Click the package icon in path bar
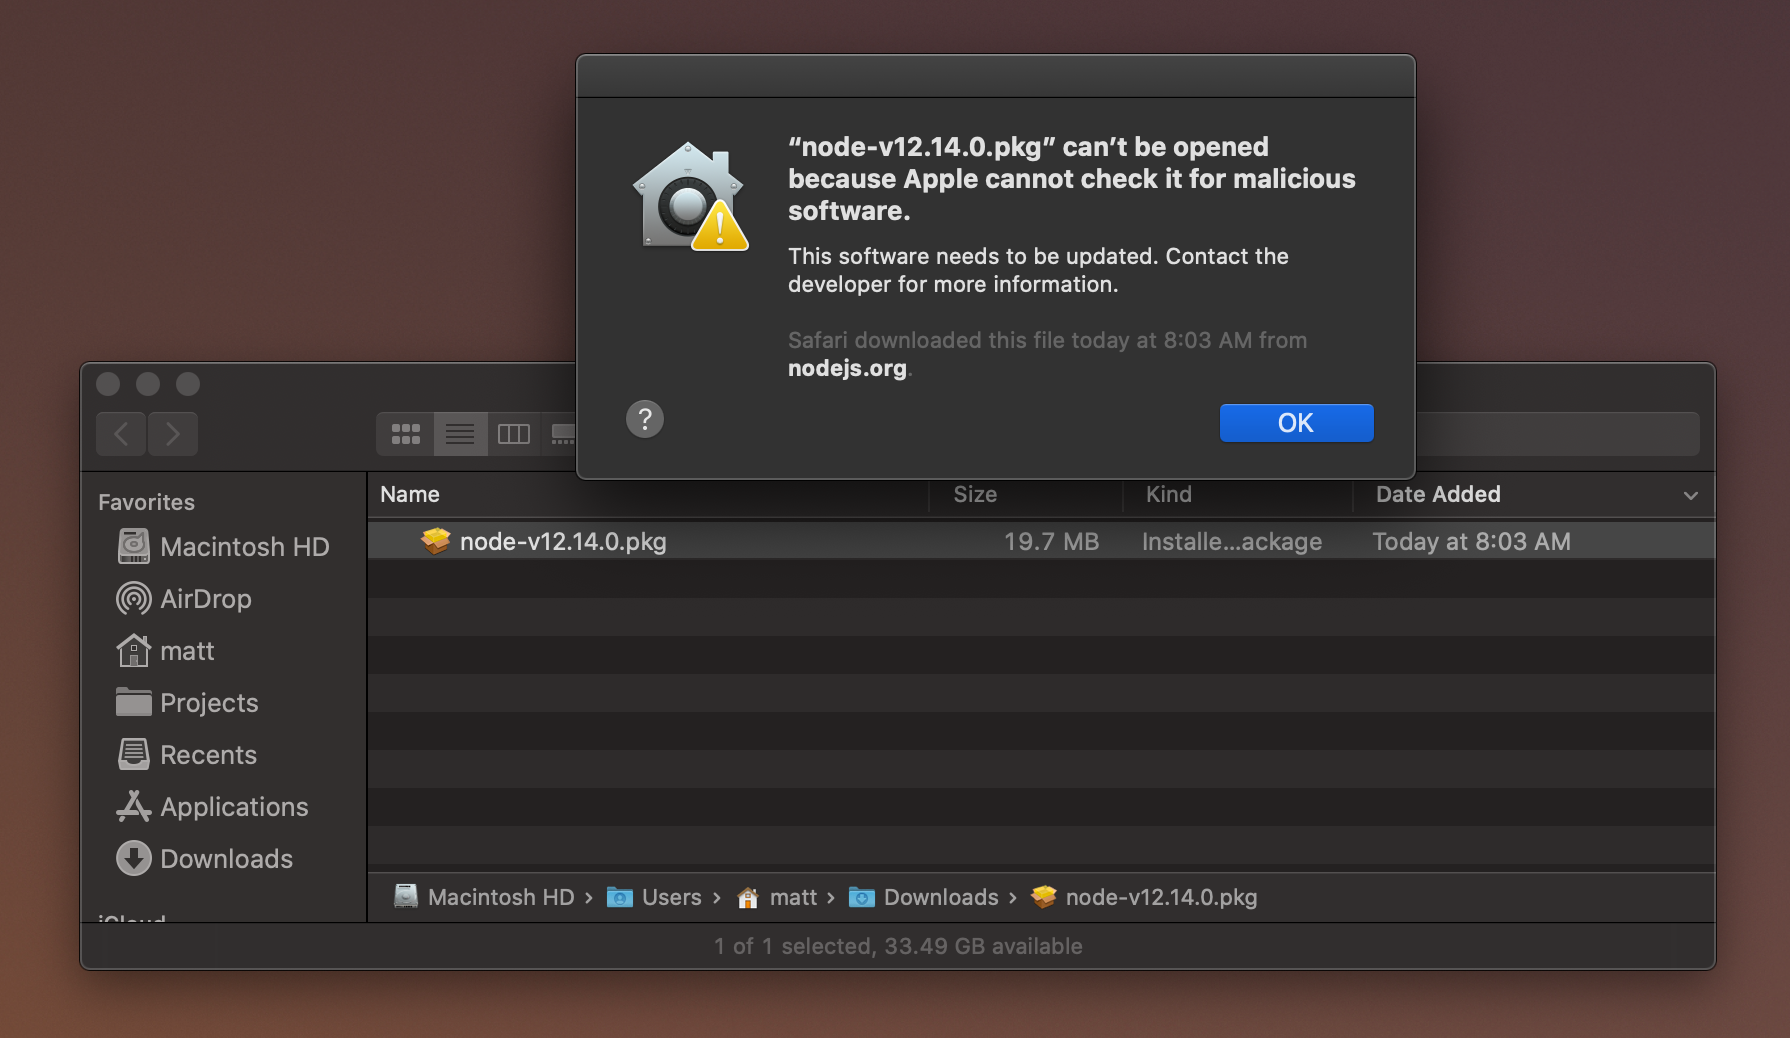The height and width of the screenshot is (1038, 1790). pos(1044,897)
